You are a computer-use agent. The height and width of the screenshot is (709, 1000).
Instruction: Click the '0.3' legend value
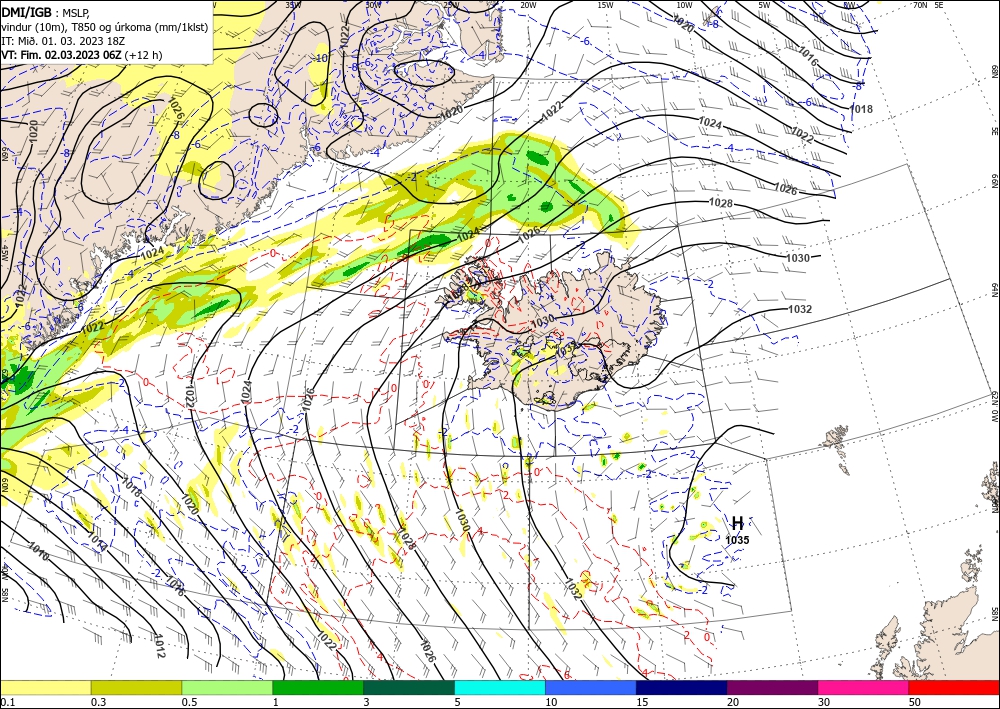[x=98, y=702]
